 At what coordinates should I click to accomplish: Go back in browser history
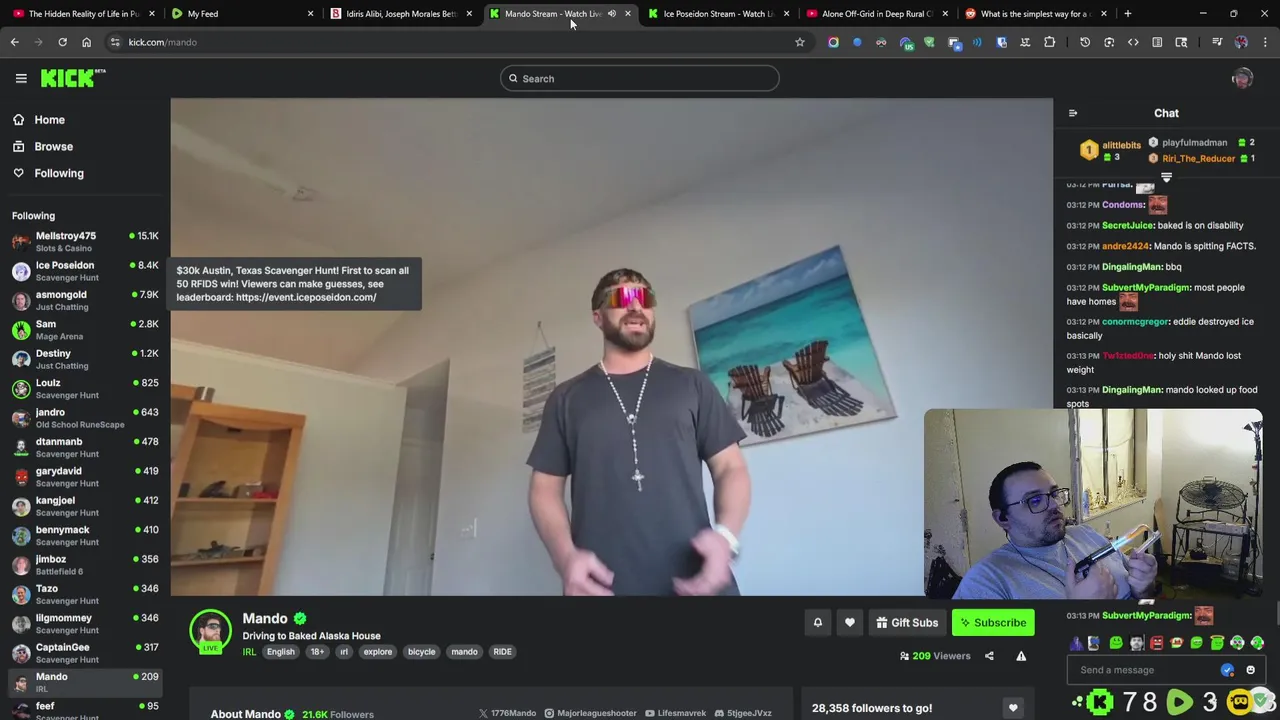click(14, 42)
